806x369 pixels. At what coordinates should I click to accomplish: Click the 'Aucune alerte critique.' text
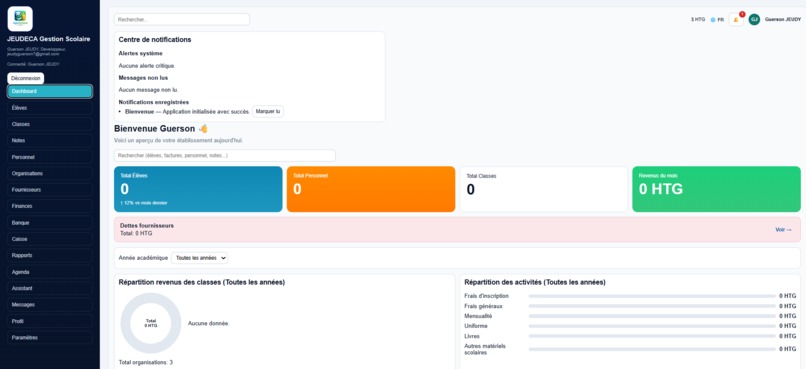click(x=147, y=66)
